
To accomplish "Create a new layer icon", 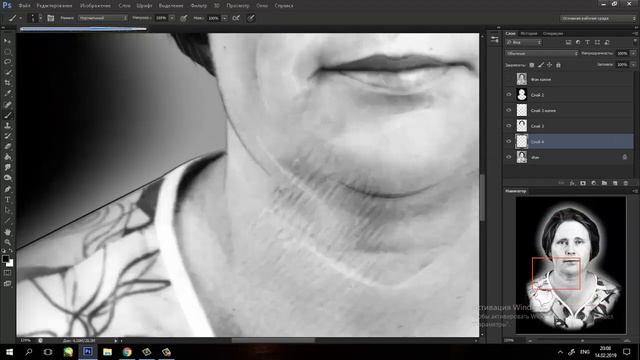I will pos(615,183).
